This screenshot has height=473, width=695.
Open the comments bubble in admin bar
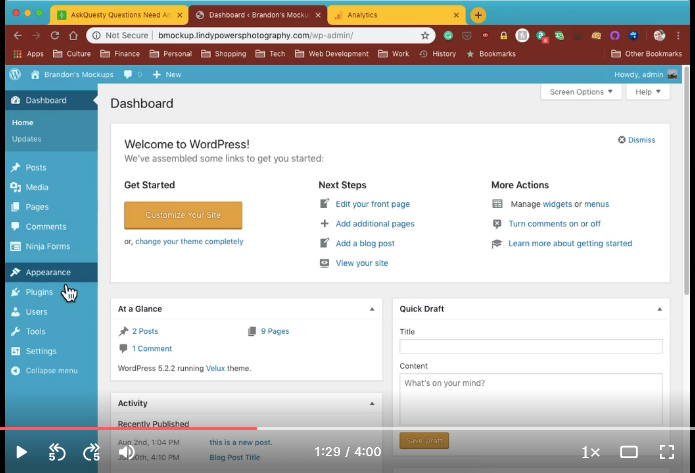[128, 74]
